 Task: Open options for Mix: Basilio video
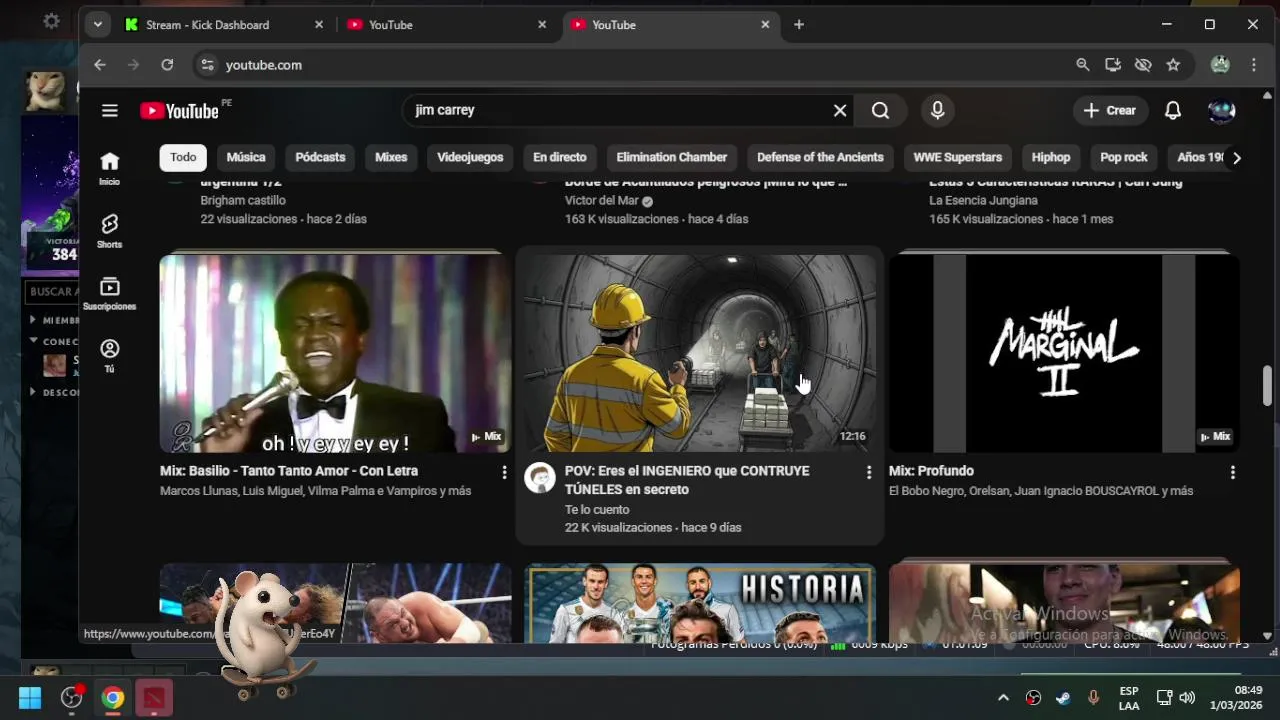[504, 472]
